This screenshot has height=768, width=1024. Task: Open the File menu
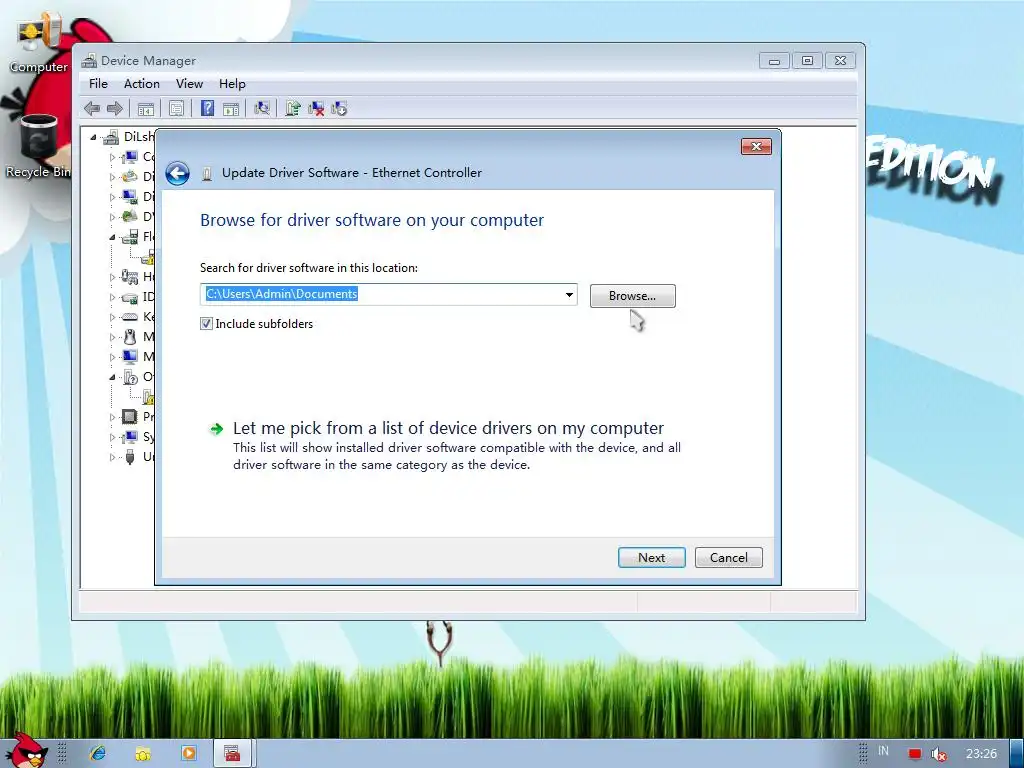(x=99, y=84)
